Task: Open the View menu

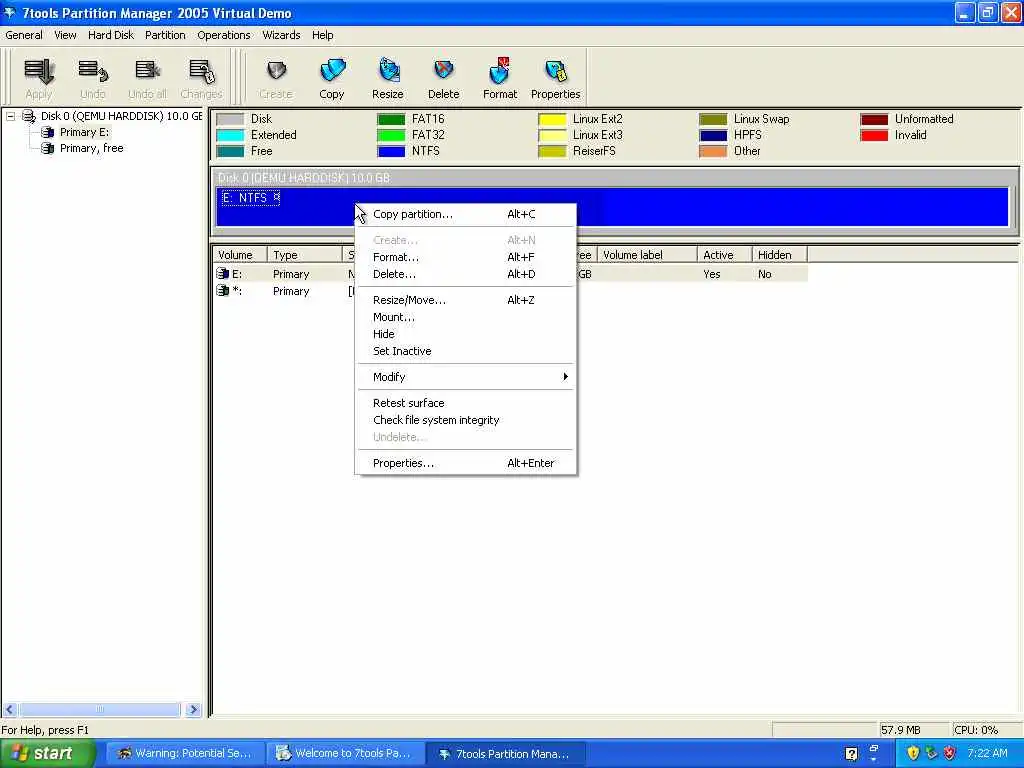Action: point(65,35)
